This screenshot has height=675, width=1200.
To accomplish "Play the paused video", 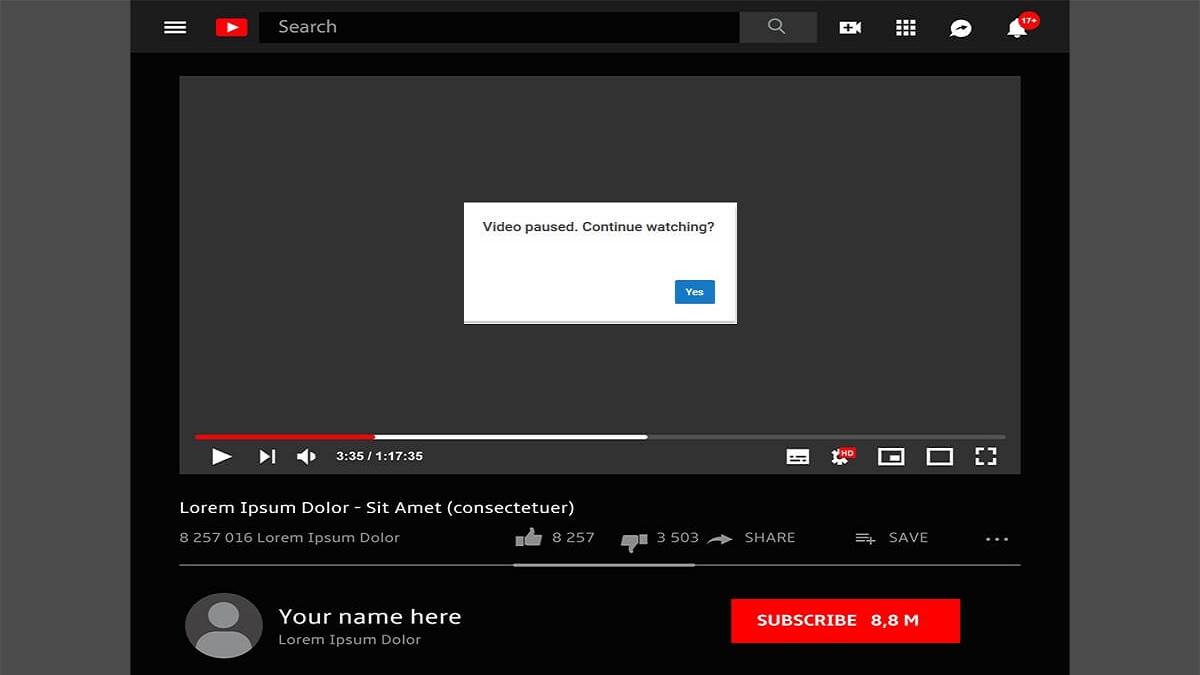I will 222,456.
